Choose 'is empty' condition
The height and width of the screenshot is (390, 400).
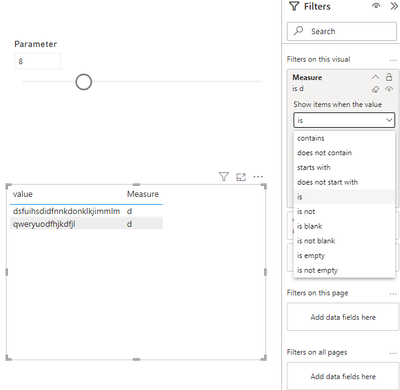(344, 255)
